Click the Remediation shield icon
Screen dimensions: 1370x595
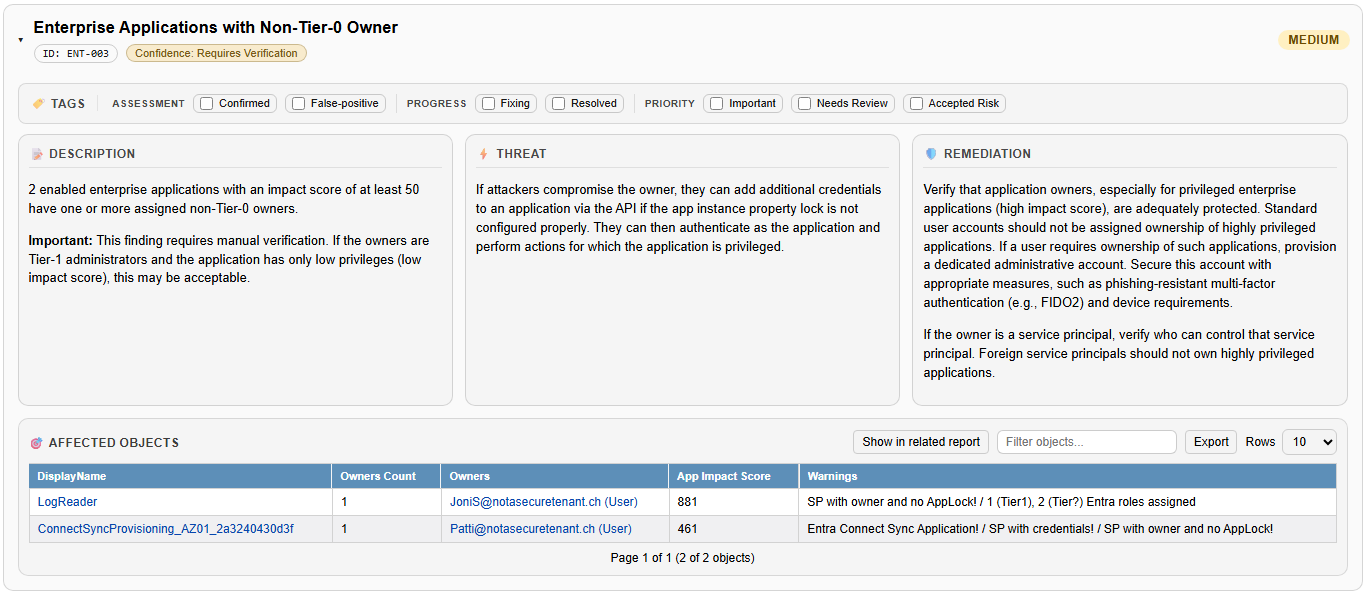931,154
